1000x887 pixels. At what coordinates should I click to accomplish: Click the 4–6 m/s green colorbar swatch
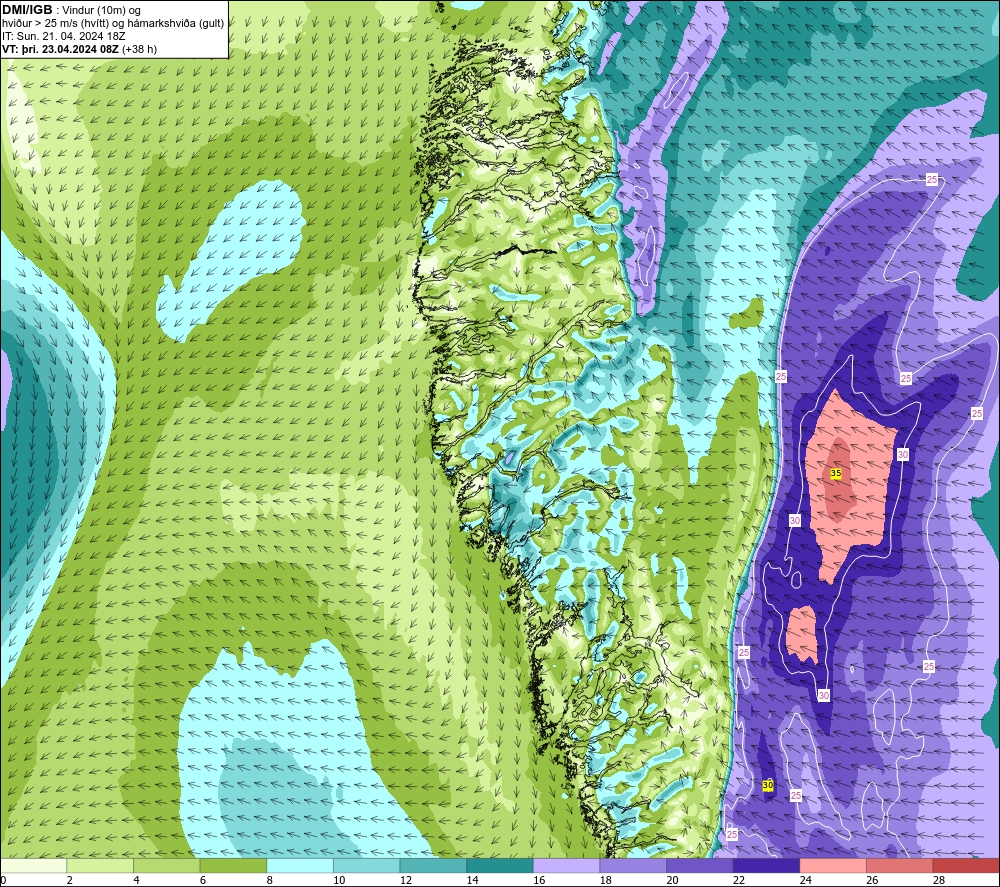[166, 865]
